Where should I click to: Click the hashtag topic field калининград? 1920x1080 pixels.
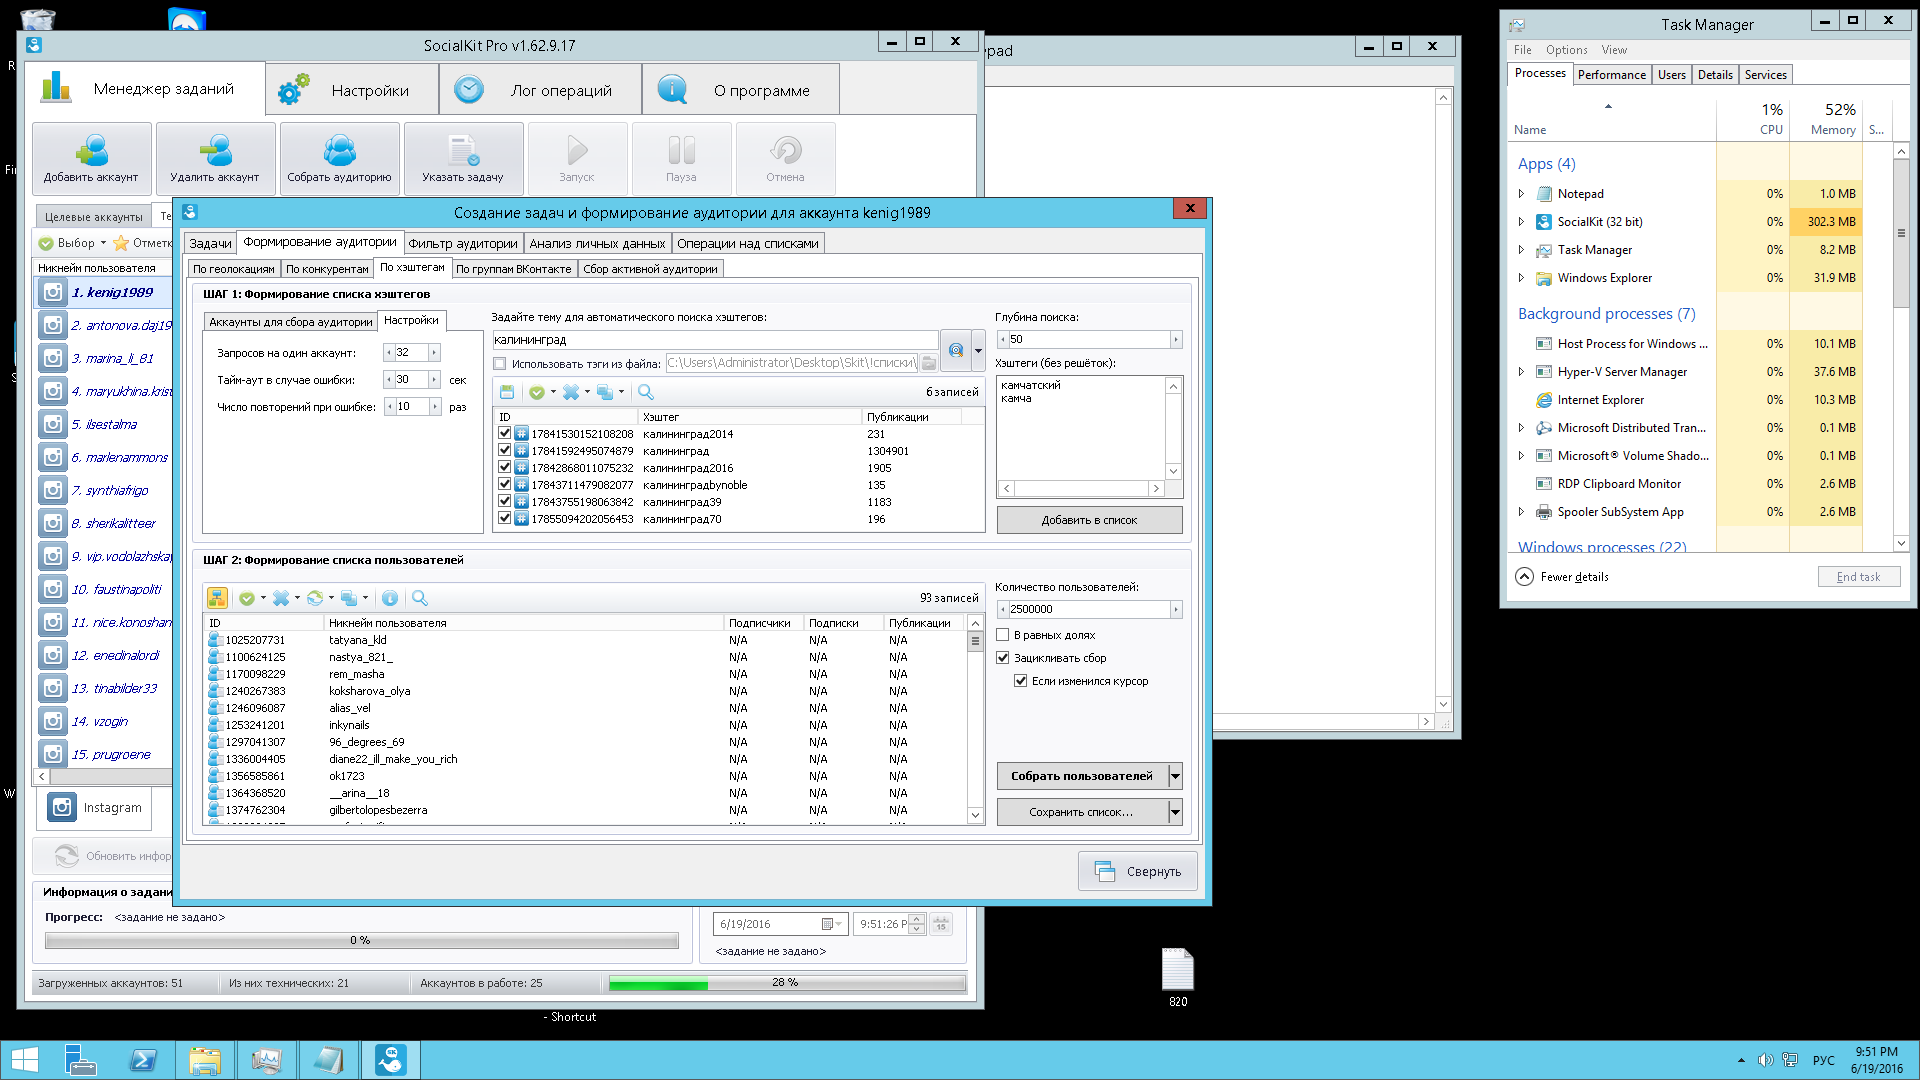tap(715, 340)
